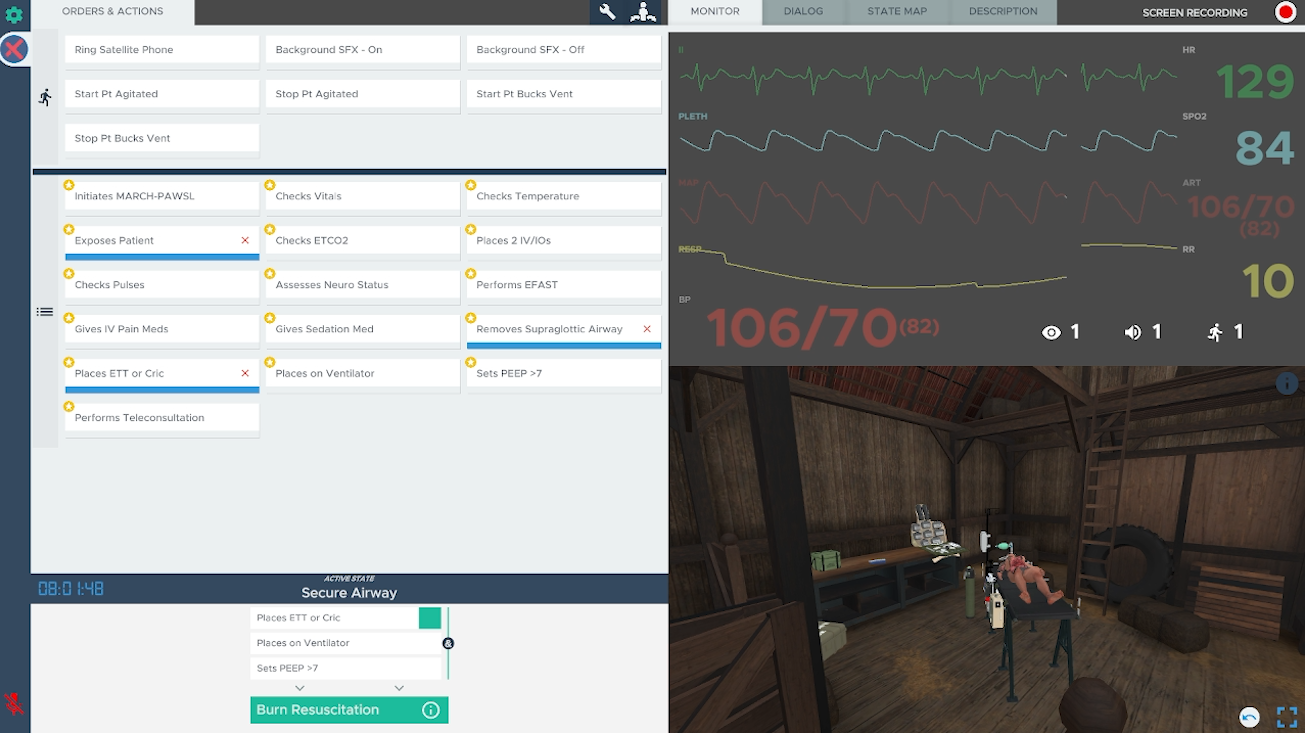
Task: Click the Burn Resuscitation info icon
Action: [431, 710]
